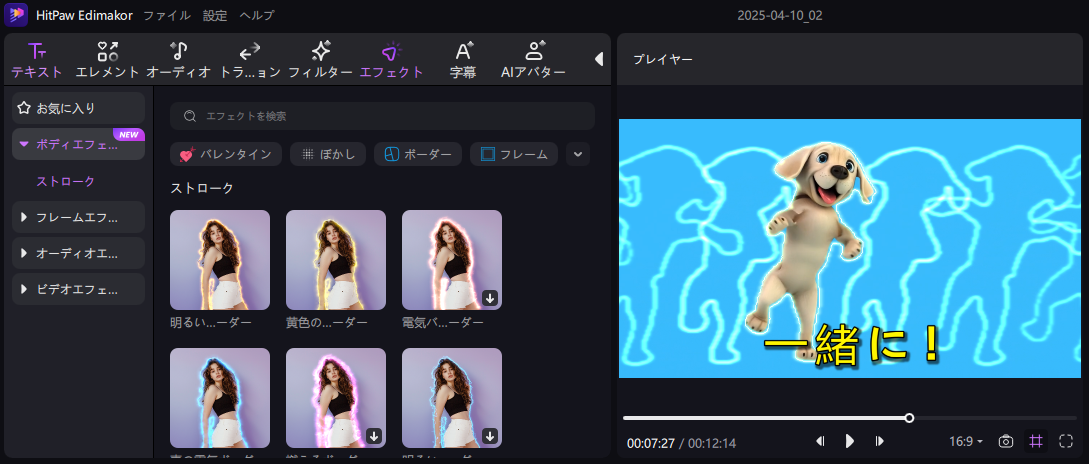Collapse the toolbar with left arrow
1089x464 pixels.
tap(599, 60)
